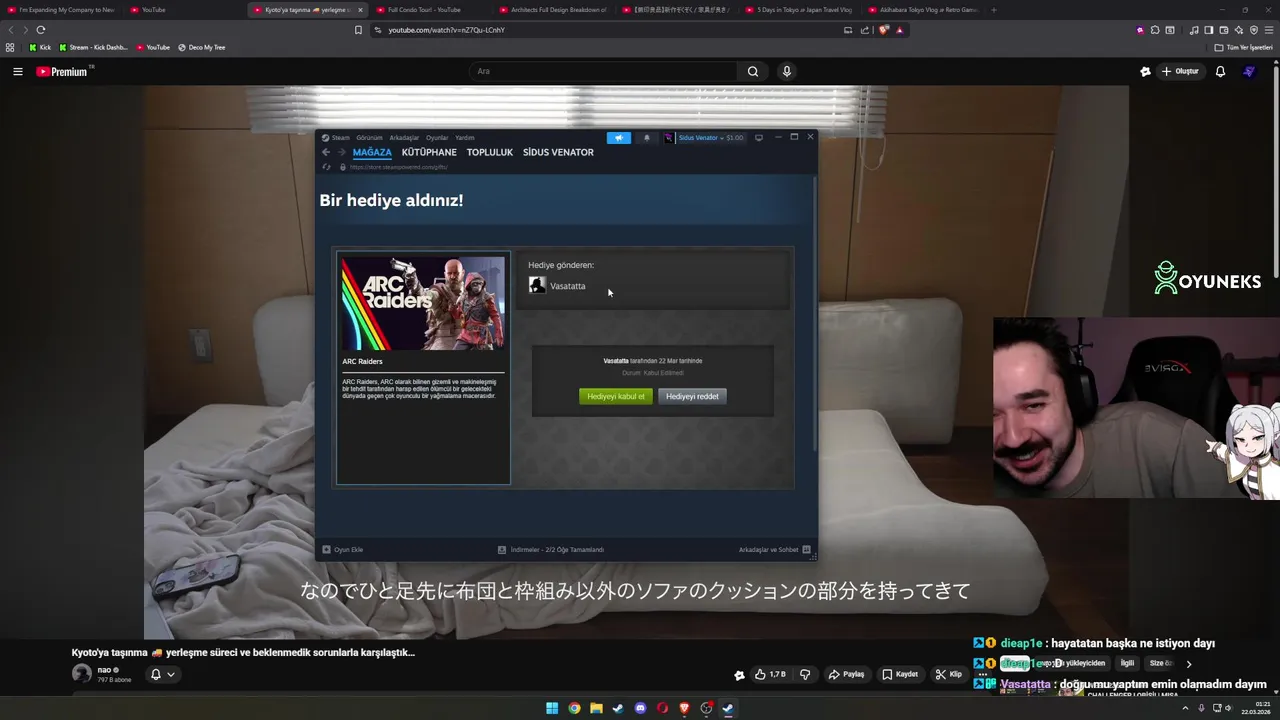1280x720 pixels.
Task: Open Steam menu in Steam window
Action: coord(336,138)
